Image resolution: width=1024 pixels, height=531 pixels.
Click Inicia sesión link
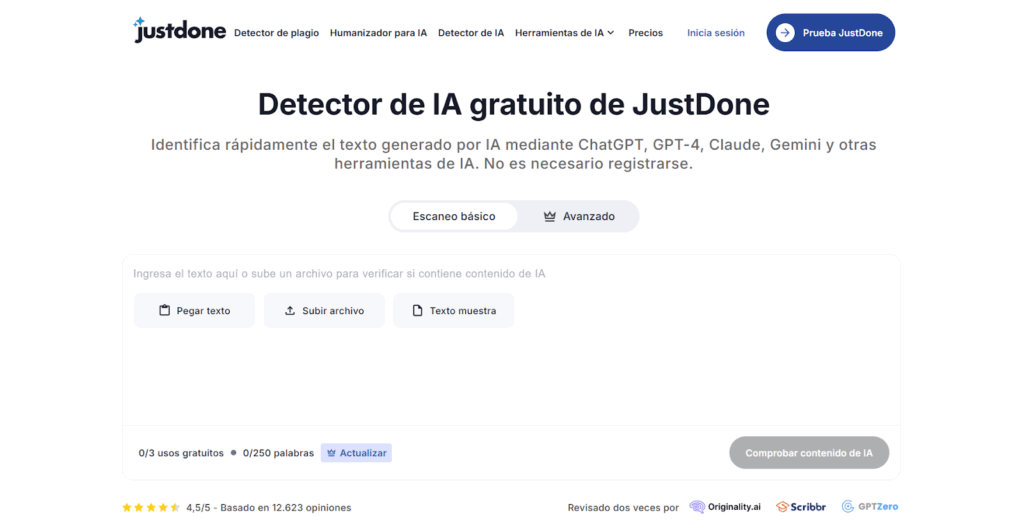pos(716,33)
